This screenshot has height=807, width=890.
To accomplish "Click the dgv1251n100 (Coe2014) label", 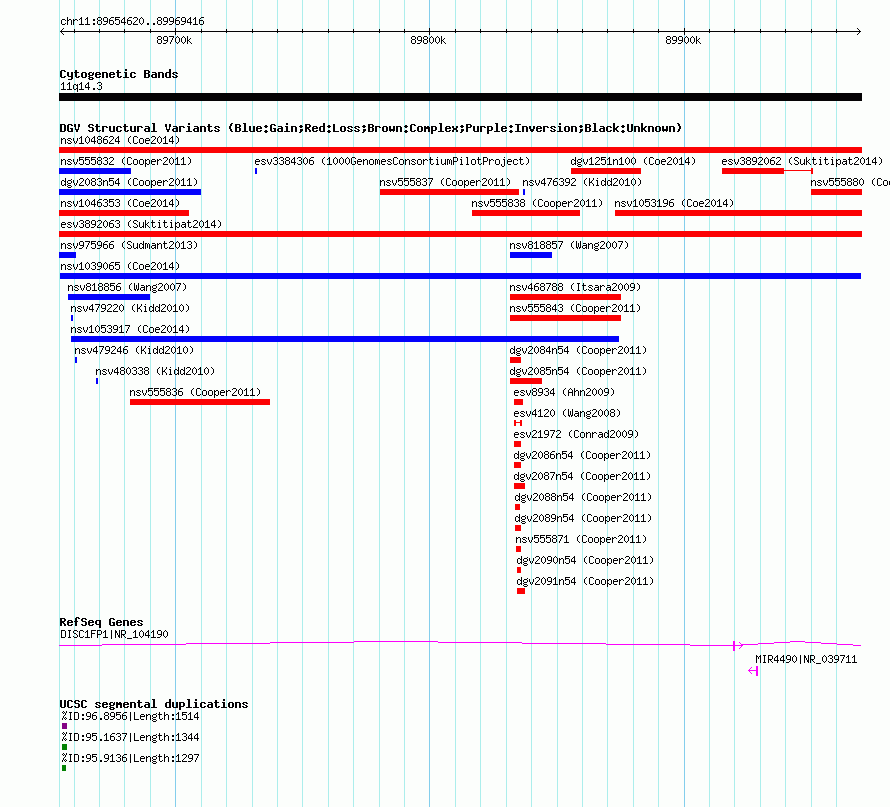I will (633, 161).
